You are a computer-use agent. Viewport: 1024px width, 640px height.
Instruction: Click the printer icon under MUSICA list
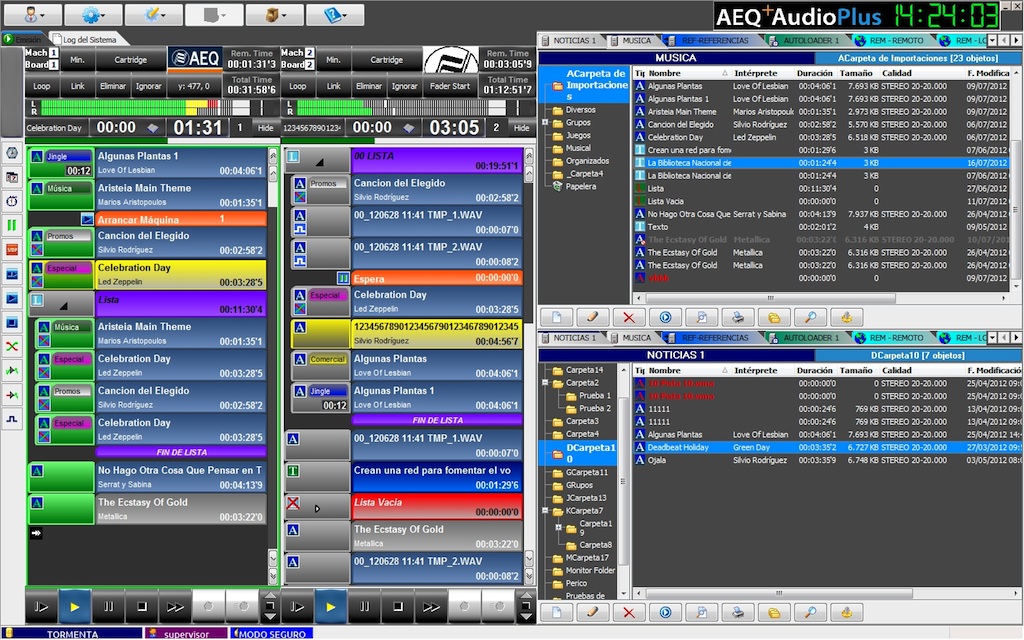click(x=737, y=317)
